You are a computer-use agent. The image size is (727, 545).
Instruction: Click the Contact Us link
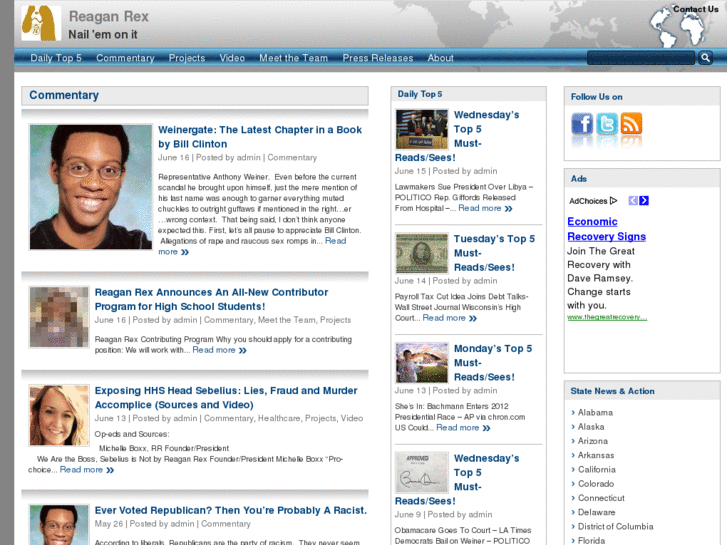point(695,9)
